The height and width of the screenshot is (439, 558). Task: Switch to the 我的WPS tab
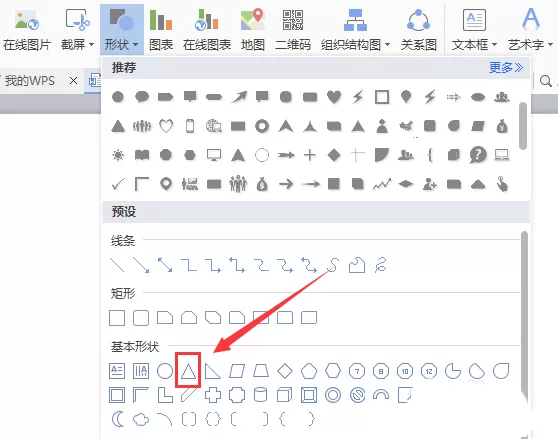(x=30, y=81)
